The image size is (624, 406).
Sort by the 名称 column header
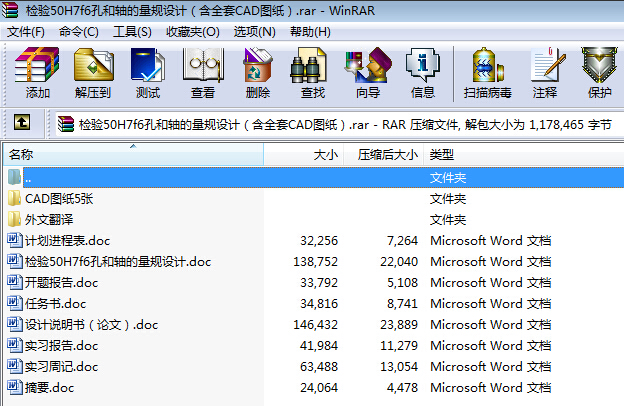coord(133,154)
